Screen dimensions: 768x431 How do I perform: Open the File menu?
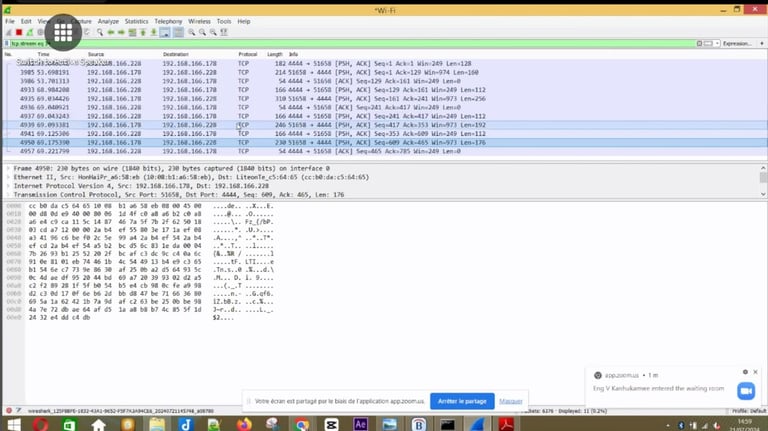click(x=10, y=22)
